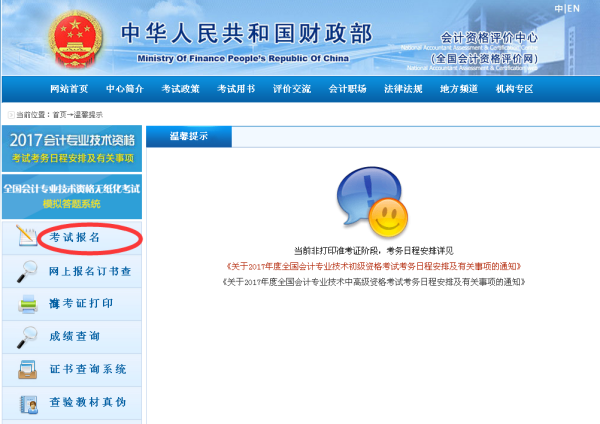Click the inbox icon beside 证书查询系统
Screen dimensions: 600x424
pyautogui.click(x=28, y=370)
